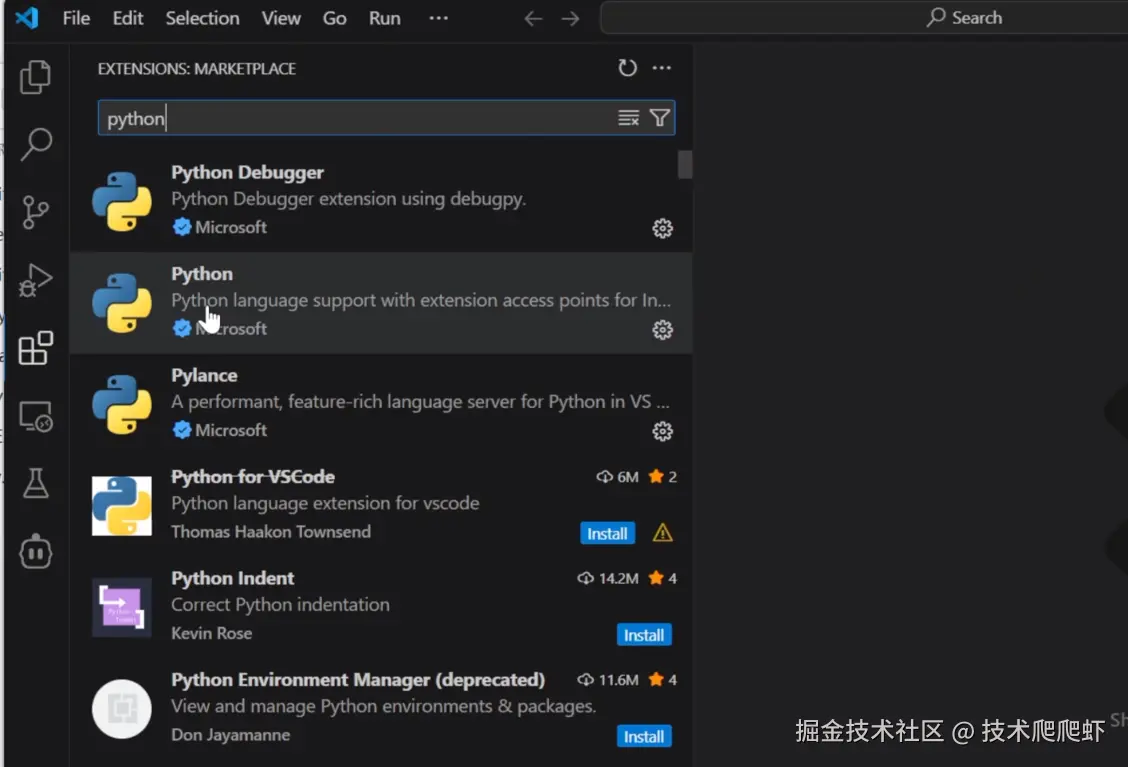The height and width of the screenshot is (767, 1128).
Task: Open the Run and Debug view
Action: [x=35, y=280]
